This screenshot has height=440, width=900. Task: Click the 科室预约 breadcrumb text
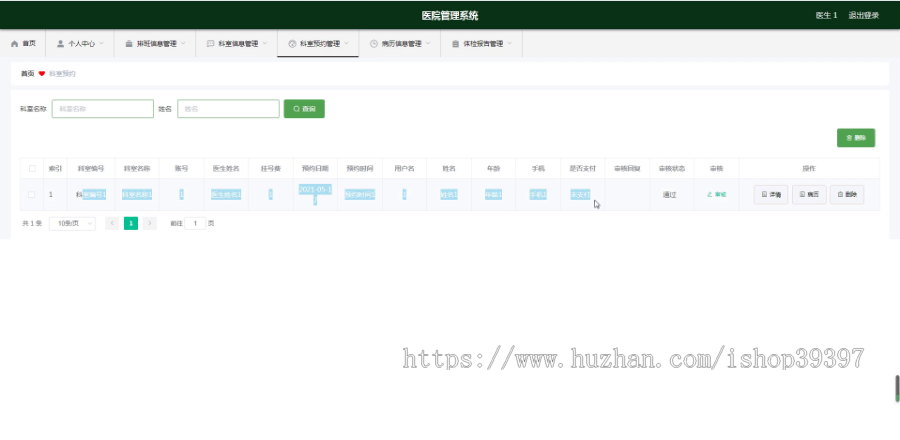coord(62,73)
